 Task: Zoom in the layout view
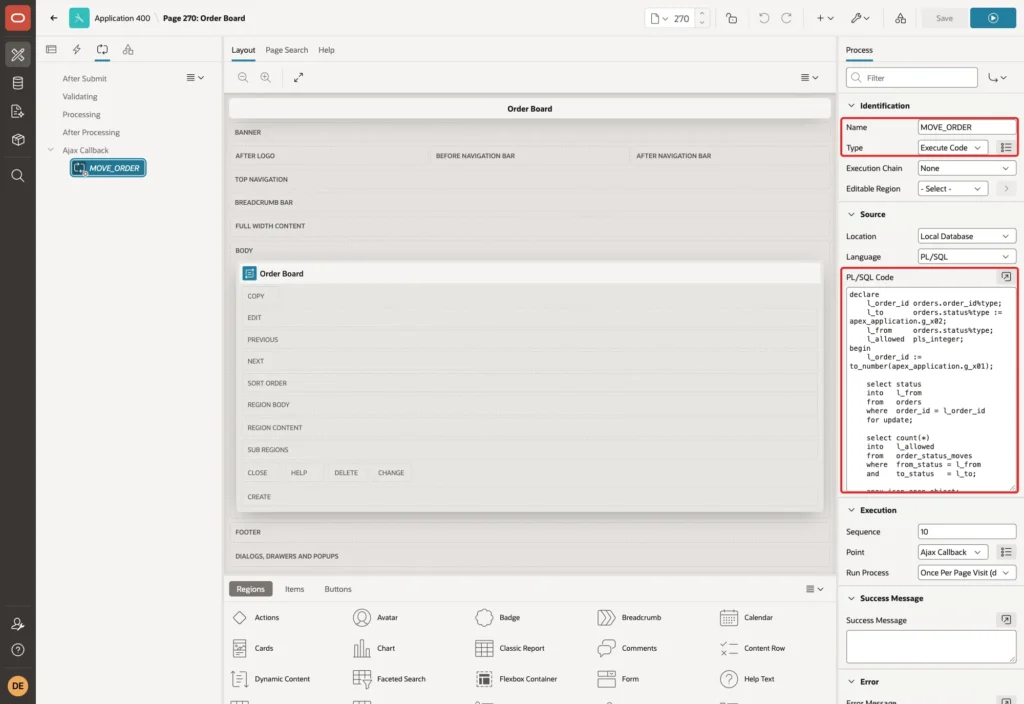pyautogui.click(x=265, y=77)
